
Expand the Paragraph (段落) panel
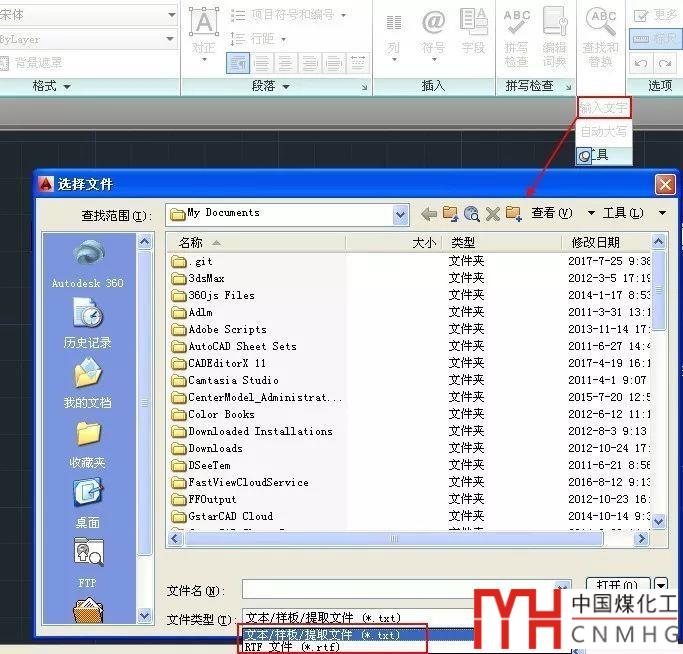click(x=270, y=86)
